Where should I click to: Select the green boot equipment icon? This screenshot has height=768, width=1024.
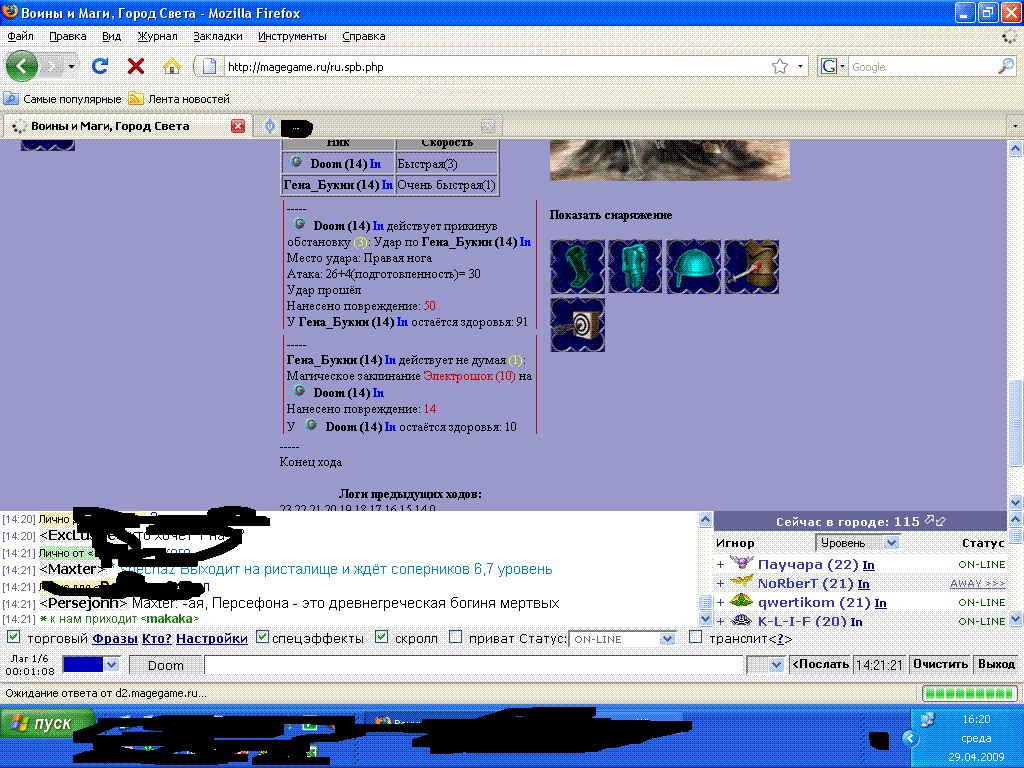[x=577, y=266]
